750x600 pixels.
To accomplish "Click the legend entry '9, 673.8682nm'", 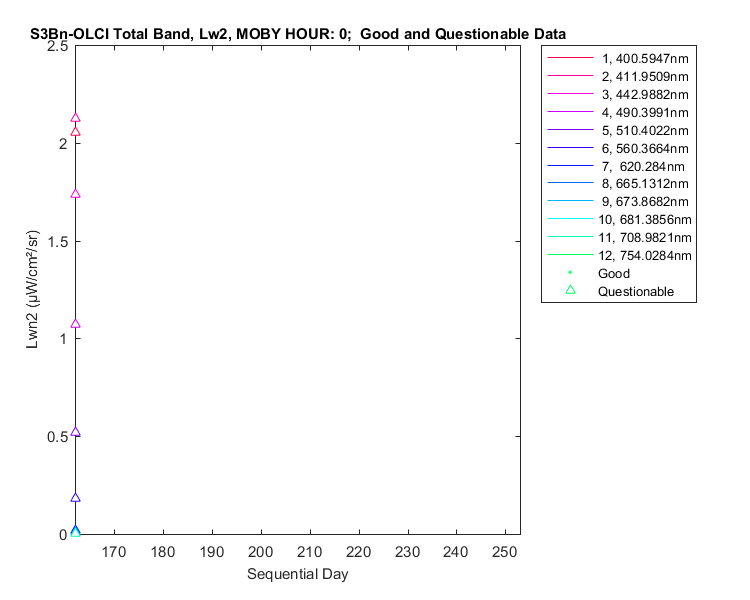I will coord(618,201).
